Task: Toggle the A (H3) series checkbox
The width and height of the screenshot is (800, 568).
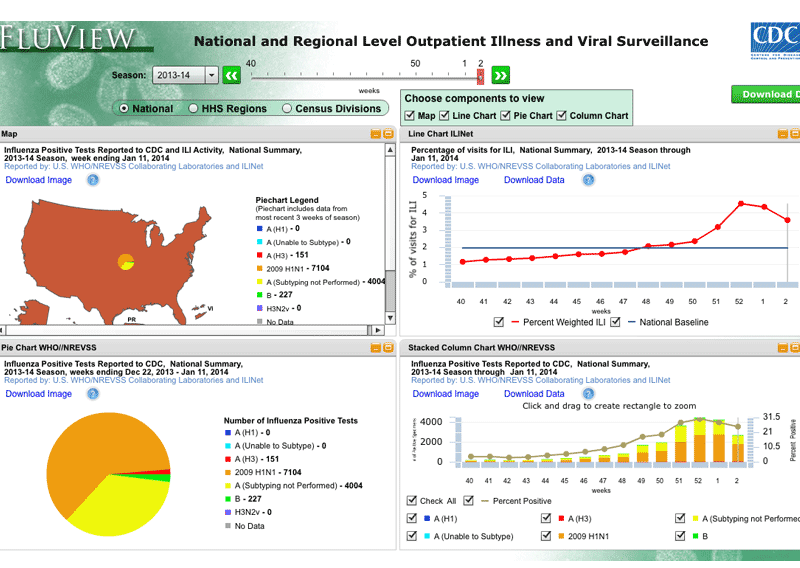Action: point(546,518)
